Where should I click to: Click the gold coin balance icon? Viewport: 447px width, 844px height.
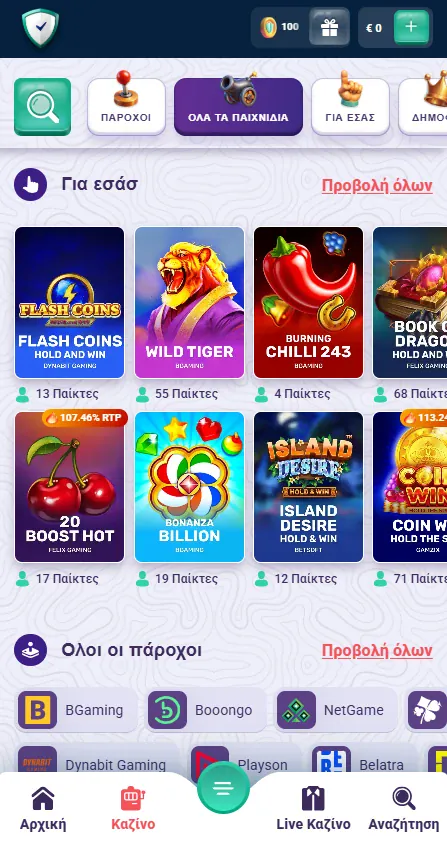point(268,27)
